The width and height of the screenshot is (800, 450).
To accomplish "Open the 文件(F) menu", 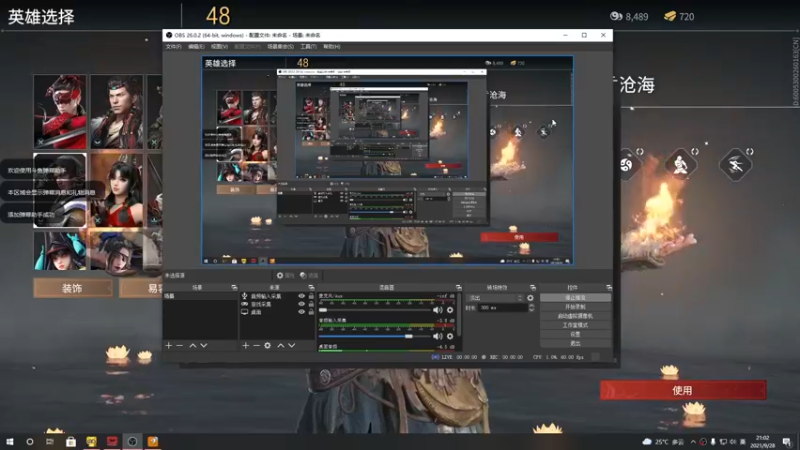I will point(173,46).
